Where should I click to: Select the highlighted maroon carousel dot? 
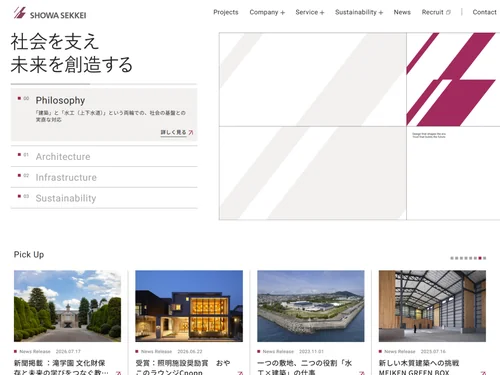[480, 258]
